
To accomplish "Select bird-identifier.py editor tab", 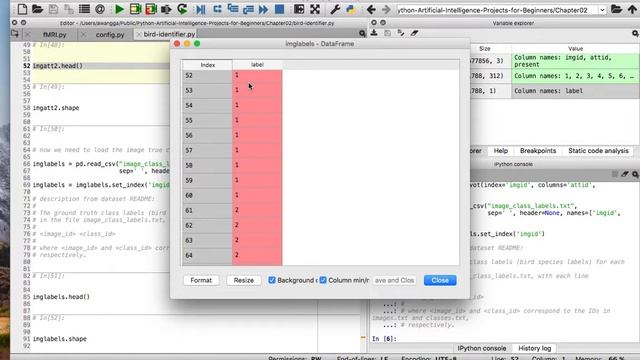I will pos(169,34).
